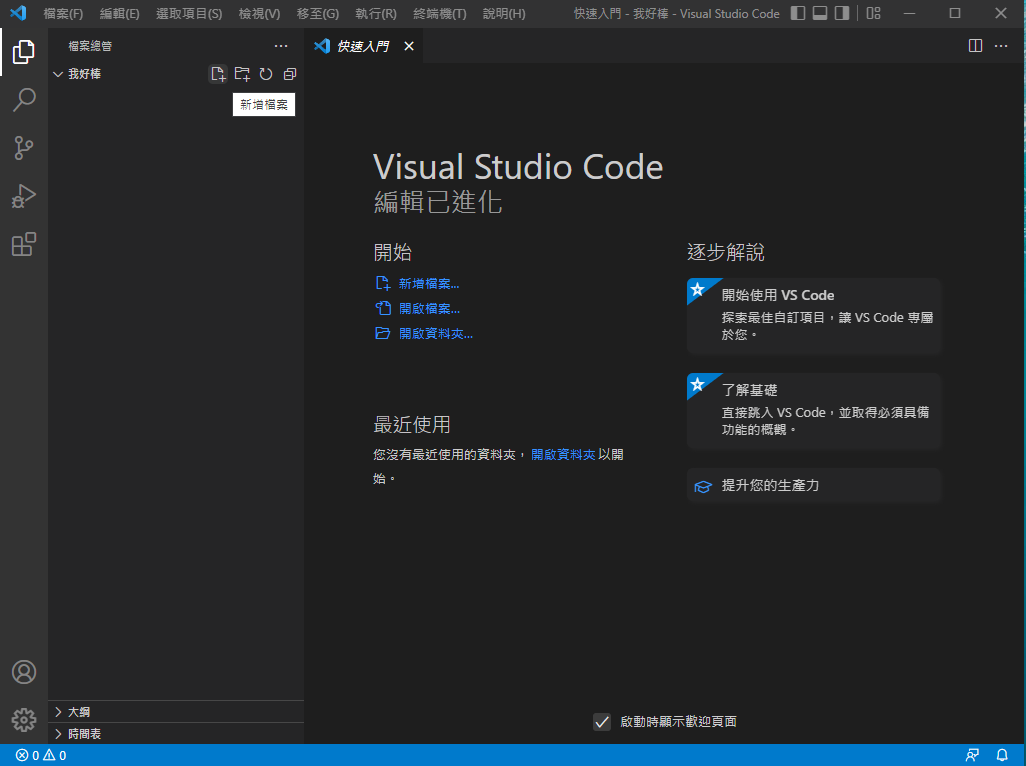
Task: Open the 移至(G) menu
Action: (317, 13)
